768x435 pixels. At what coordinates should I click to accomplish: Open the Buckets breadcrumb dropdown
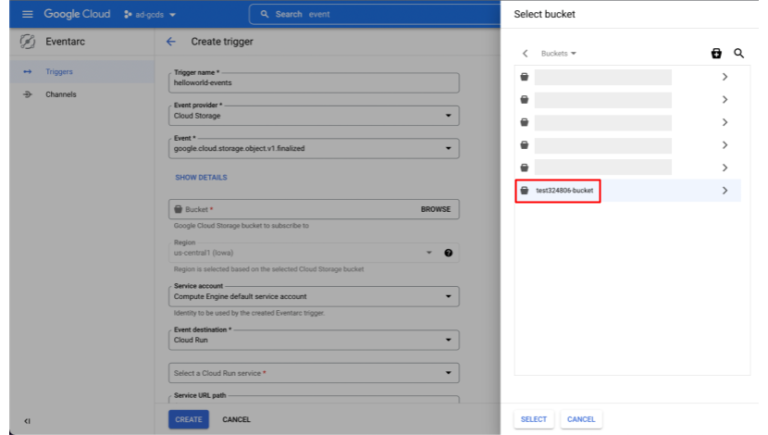[558, 53]
